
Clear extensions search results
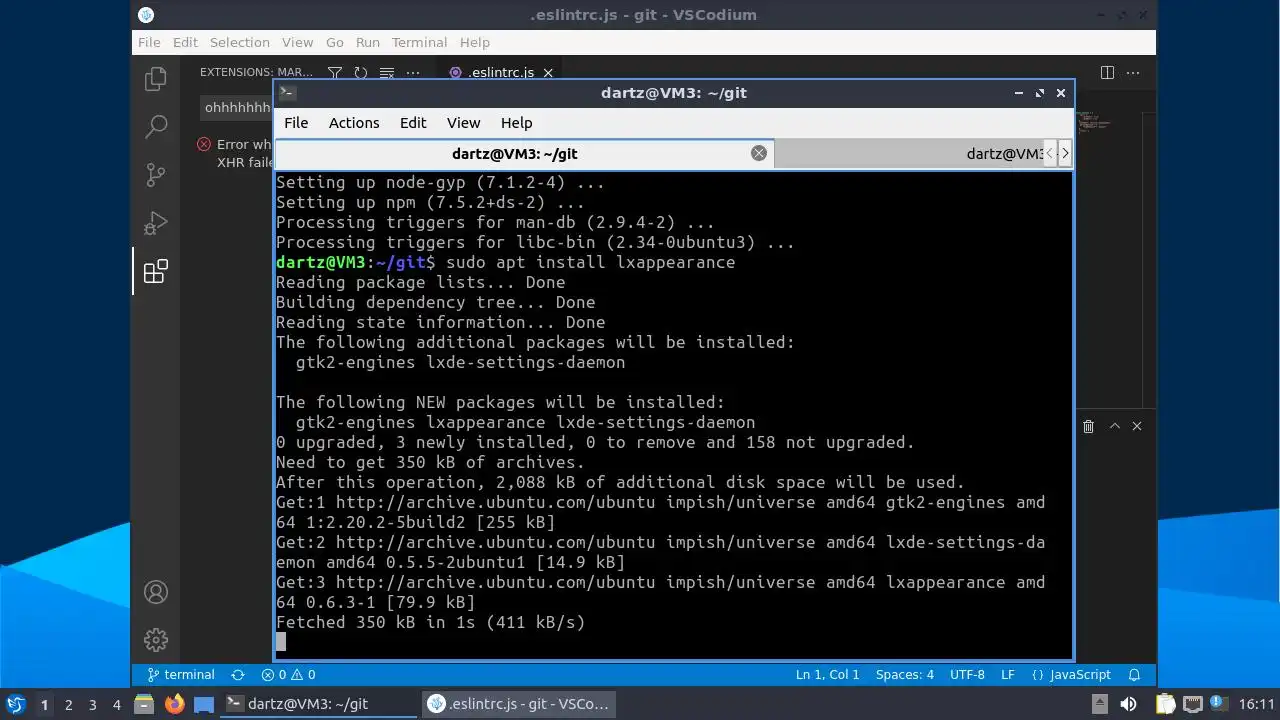click(387, 72)
